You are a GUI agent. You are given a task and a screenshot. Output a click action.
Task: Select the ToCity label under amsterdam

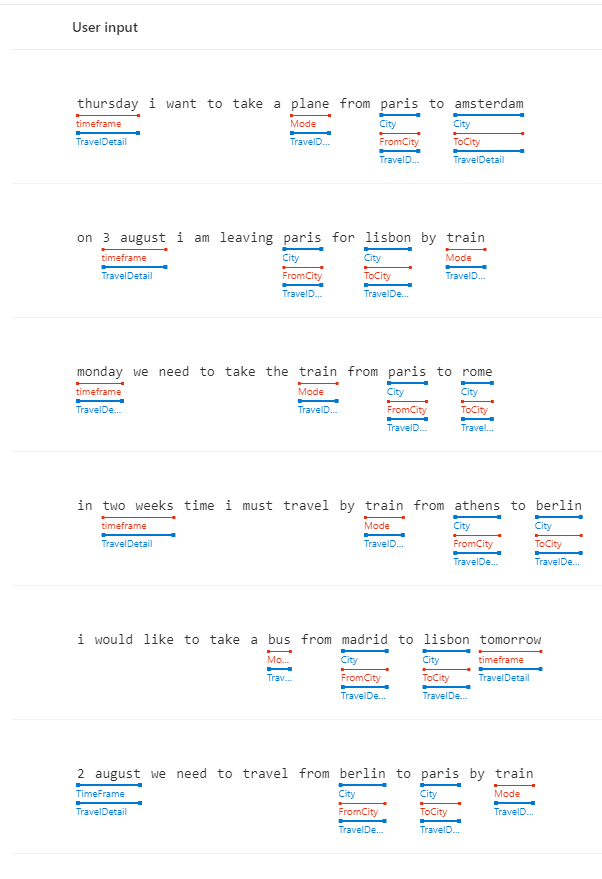467,142
